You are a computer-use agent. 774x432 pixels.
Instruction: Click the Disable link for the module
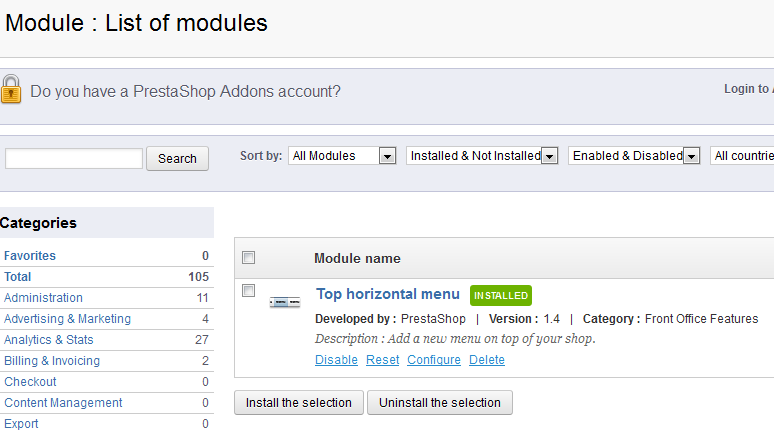336,360
